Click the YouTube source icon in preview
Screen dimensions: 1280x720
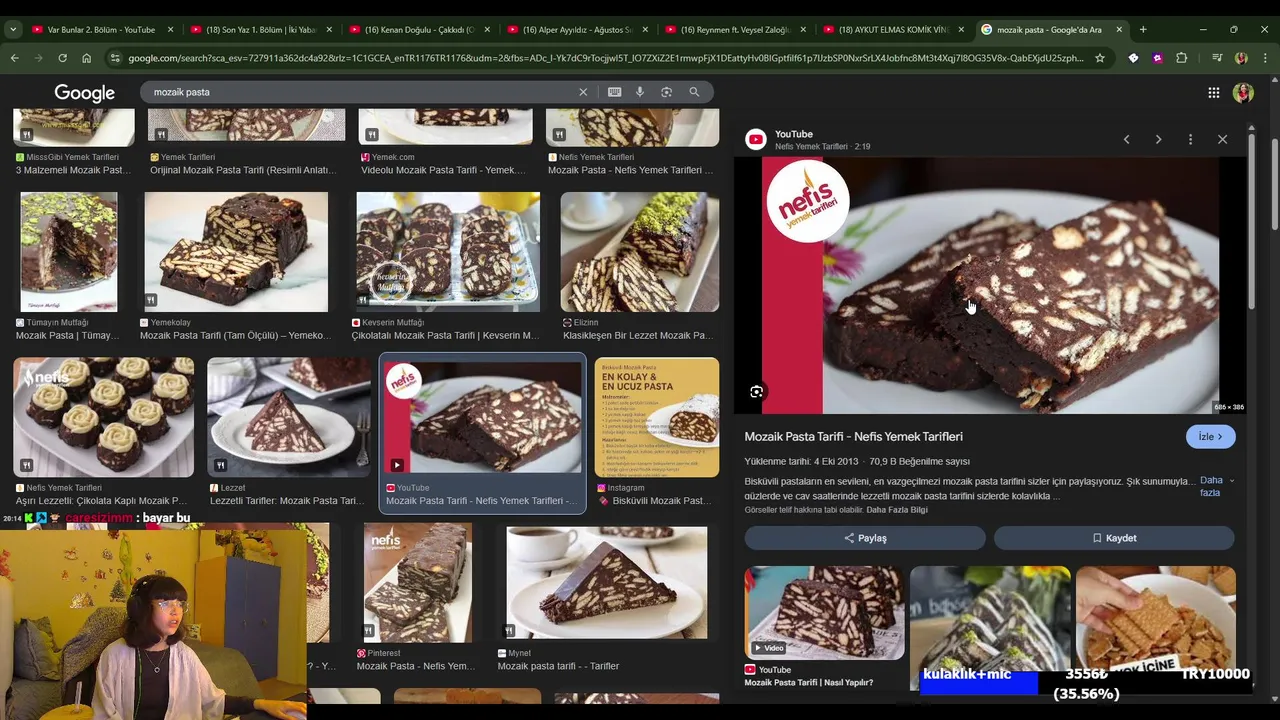coord(756,140)
